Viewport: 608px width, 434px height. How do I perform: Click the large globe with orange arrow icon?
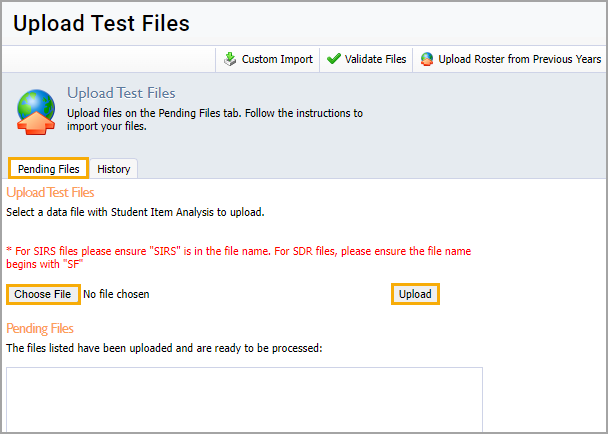point(36,112)
